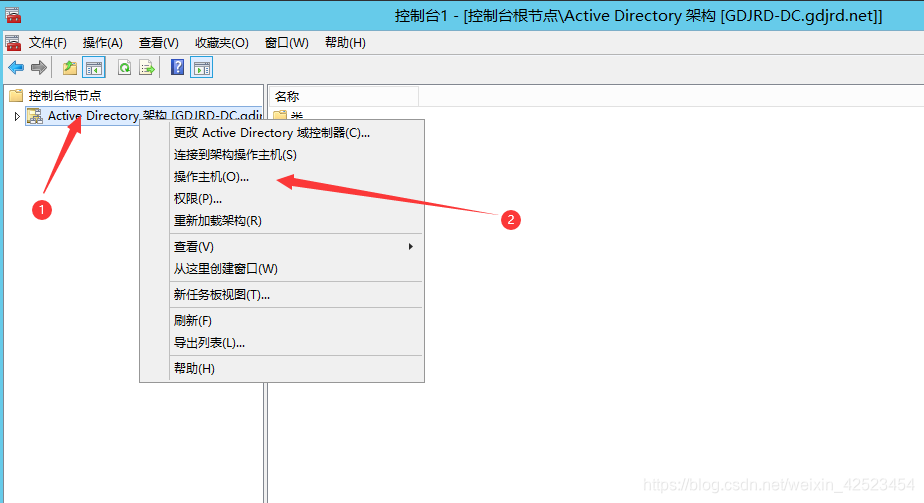Click the 名称 column header

344,96
